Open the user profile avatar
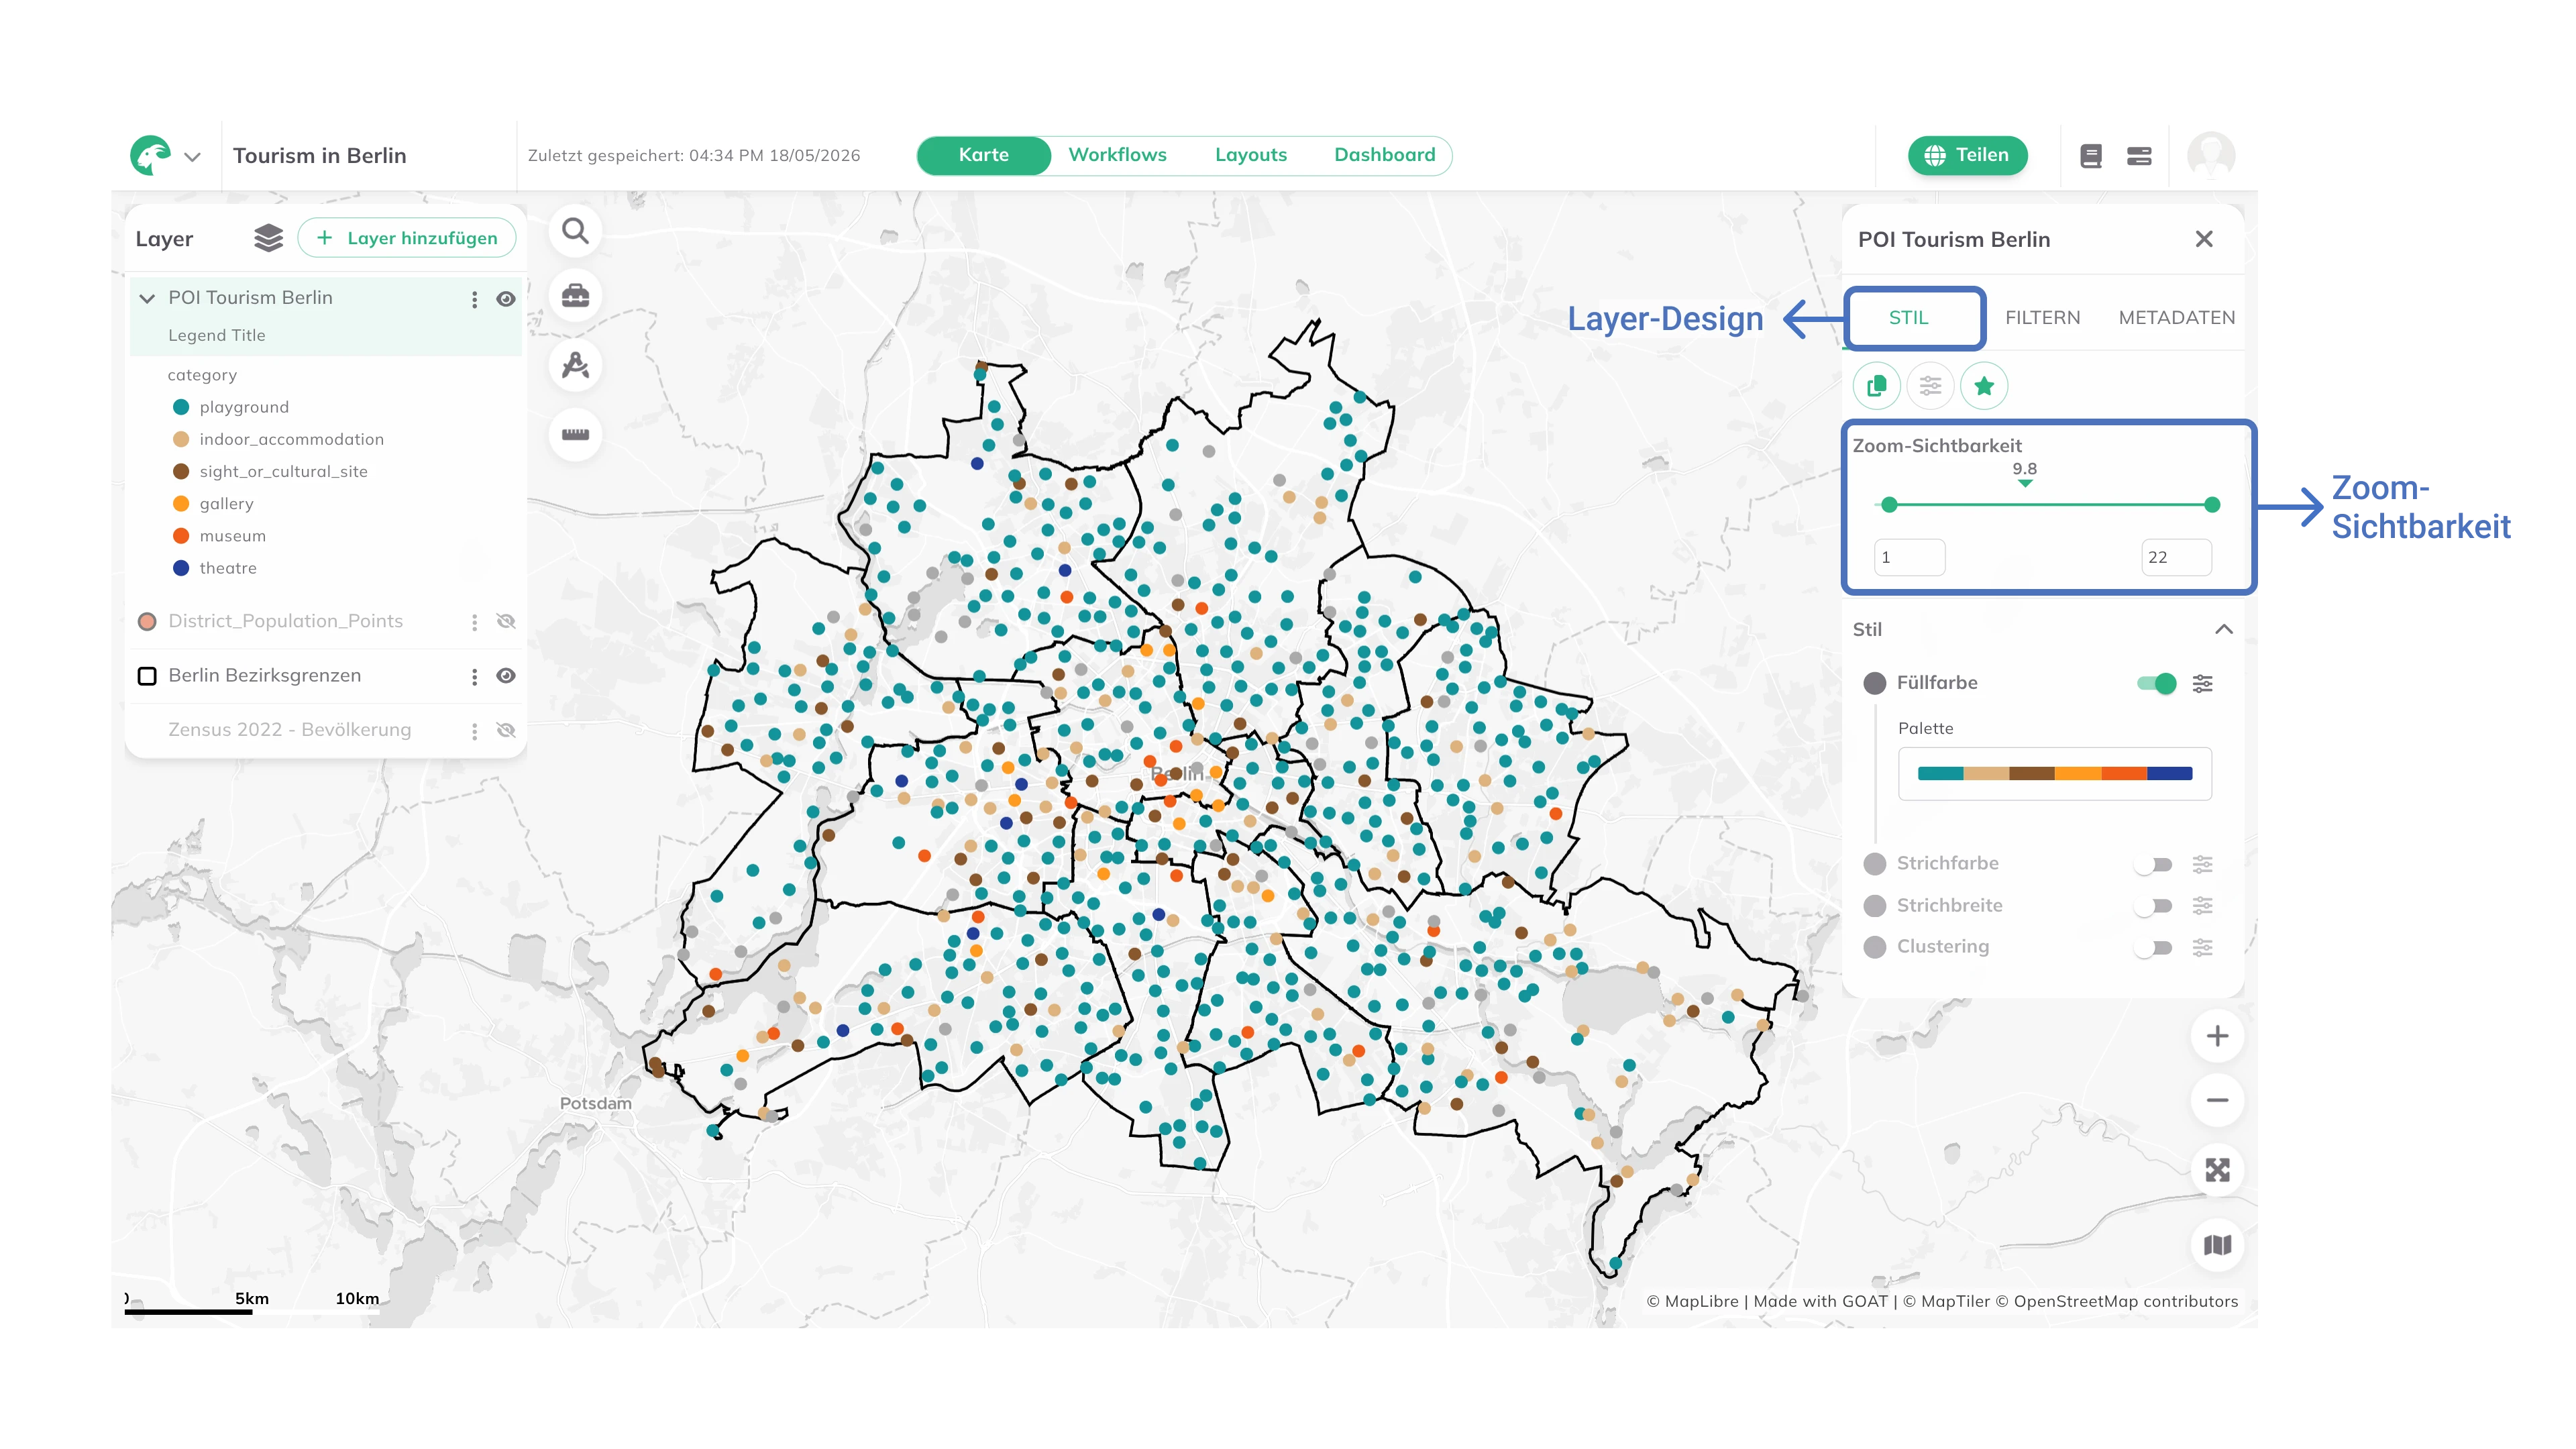This screenshot has width=2576, height=1449. 2210,155
